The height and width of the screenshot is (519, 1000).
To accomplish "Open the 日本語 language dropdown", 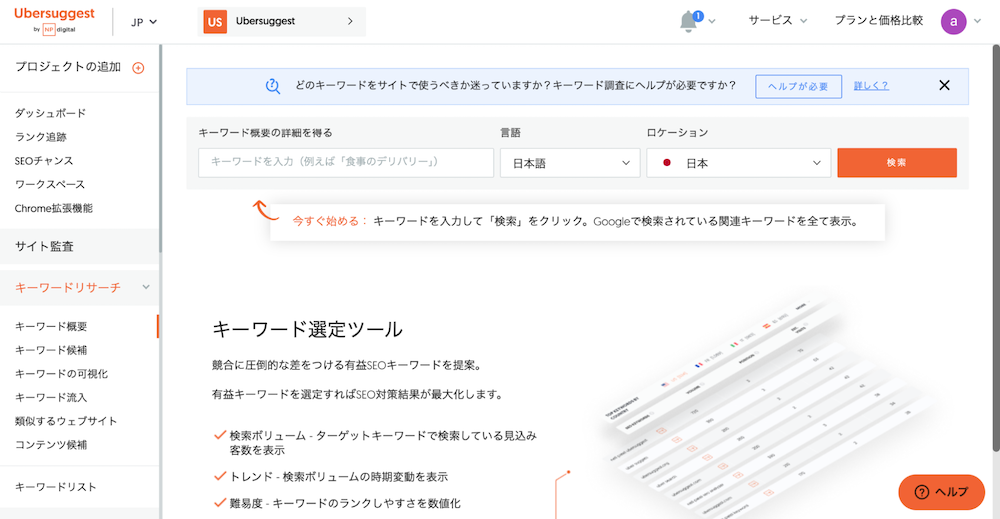I will [570, 163].
